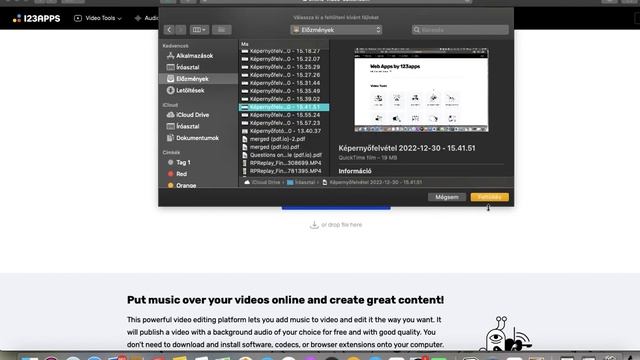The height and width of the screenshot is (360, 640).
Task: Click iCloud Drive in the path bar
Action: click(x=262, y=182)
